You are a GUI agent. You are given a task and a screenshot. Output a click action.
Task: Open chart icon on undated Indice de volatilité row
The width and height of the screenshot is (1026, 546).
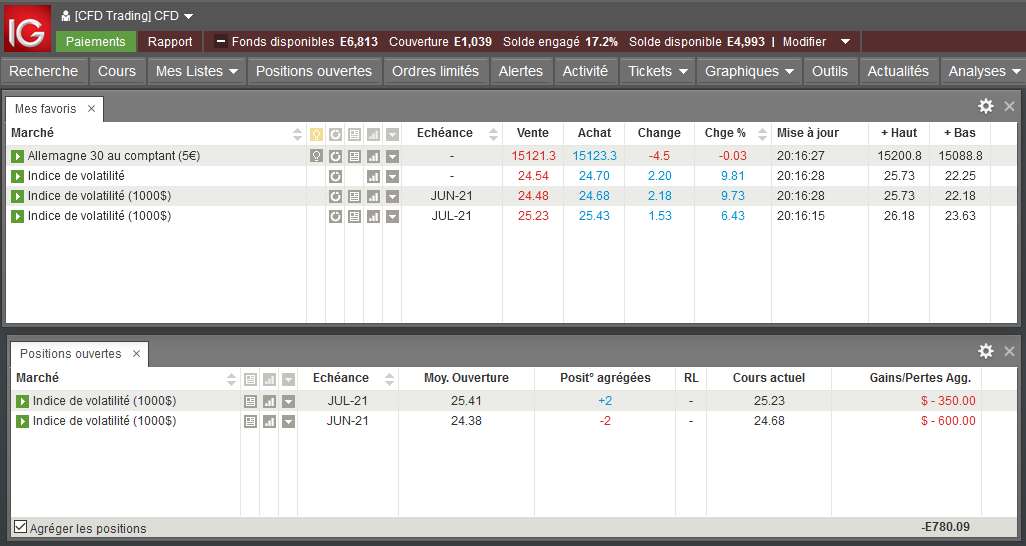373,176
